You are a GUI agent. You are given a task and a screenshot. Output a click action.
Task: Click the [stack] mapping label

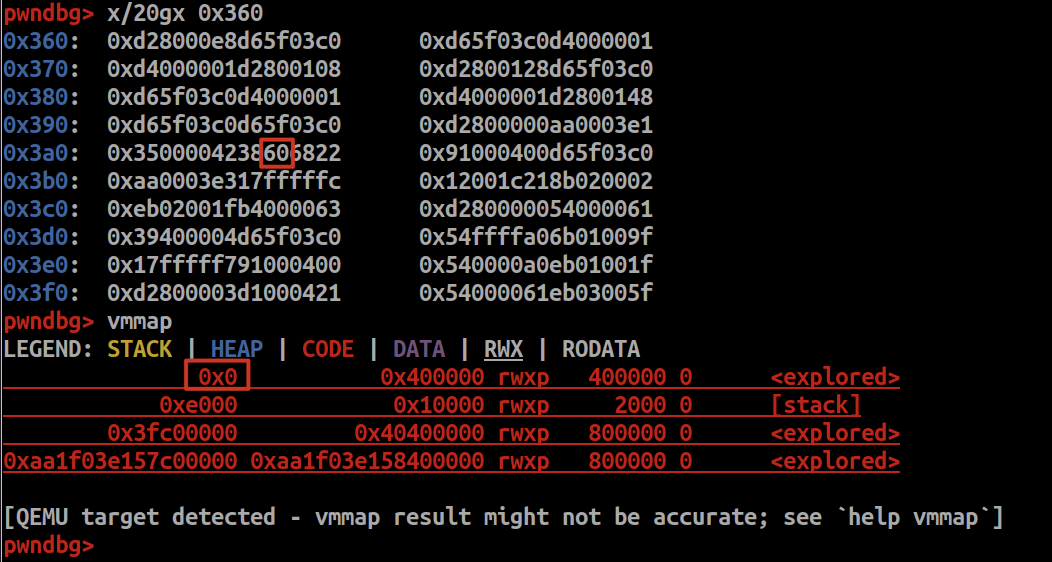(816, 405)
